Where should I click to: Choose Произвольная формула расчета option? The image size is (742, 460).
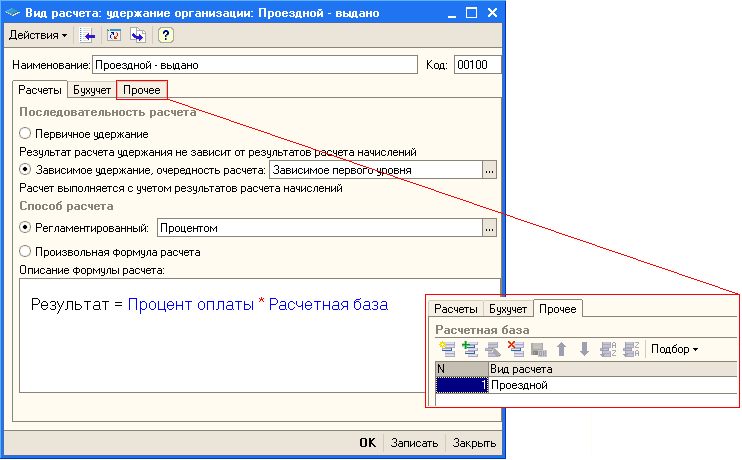(25, 252)
